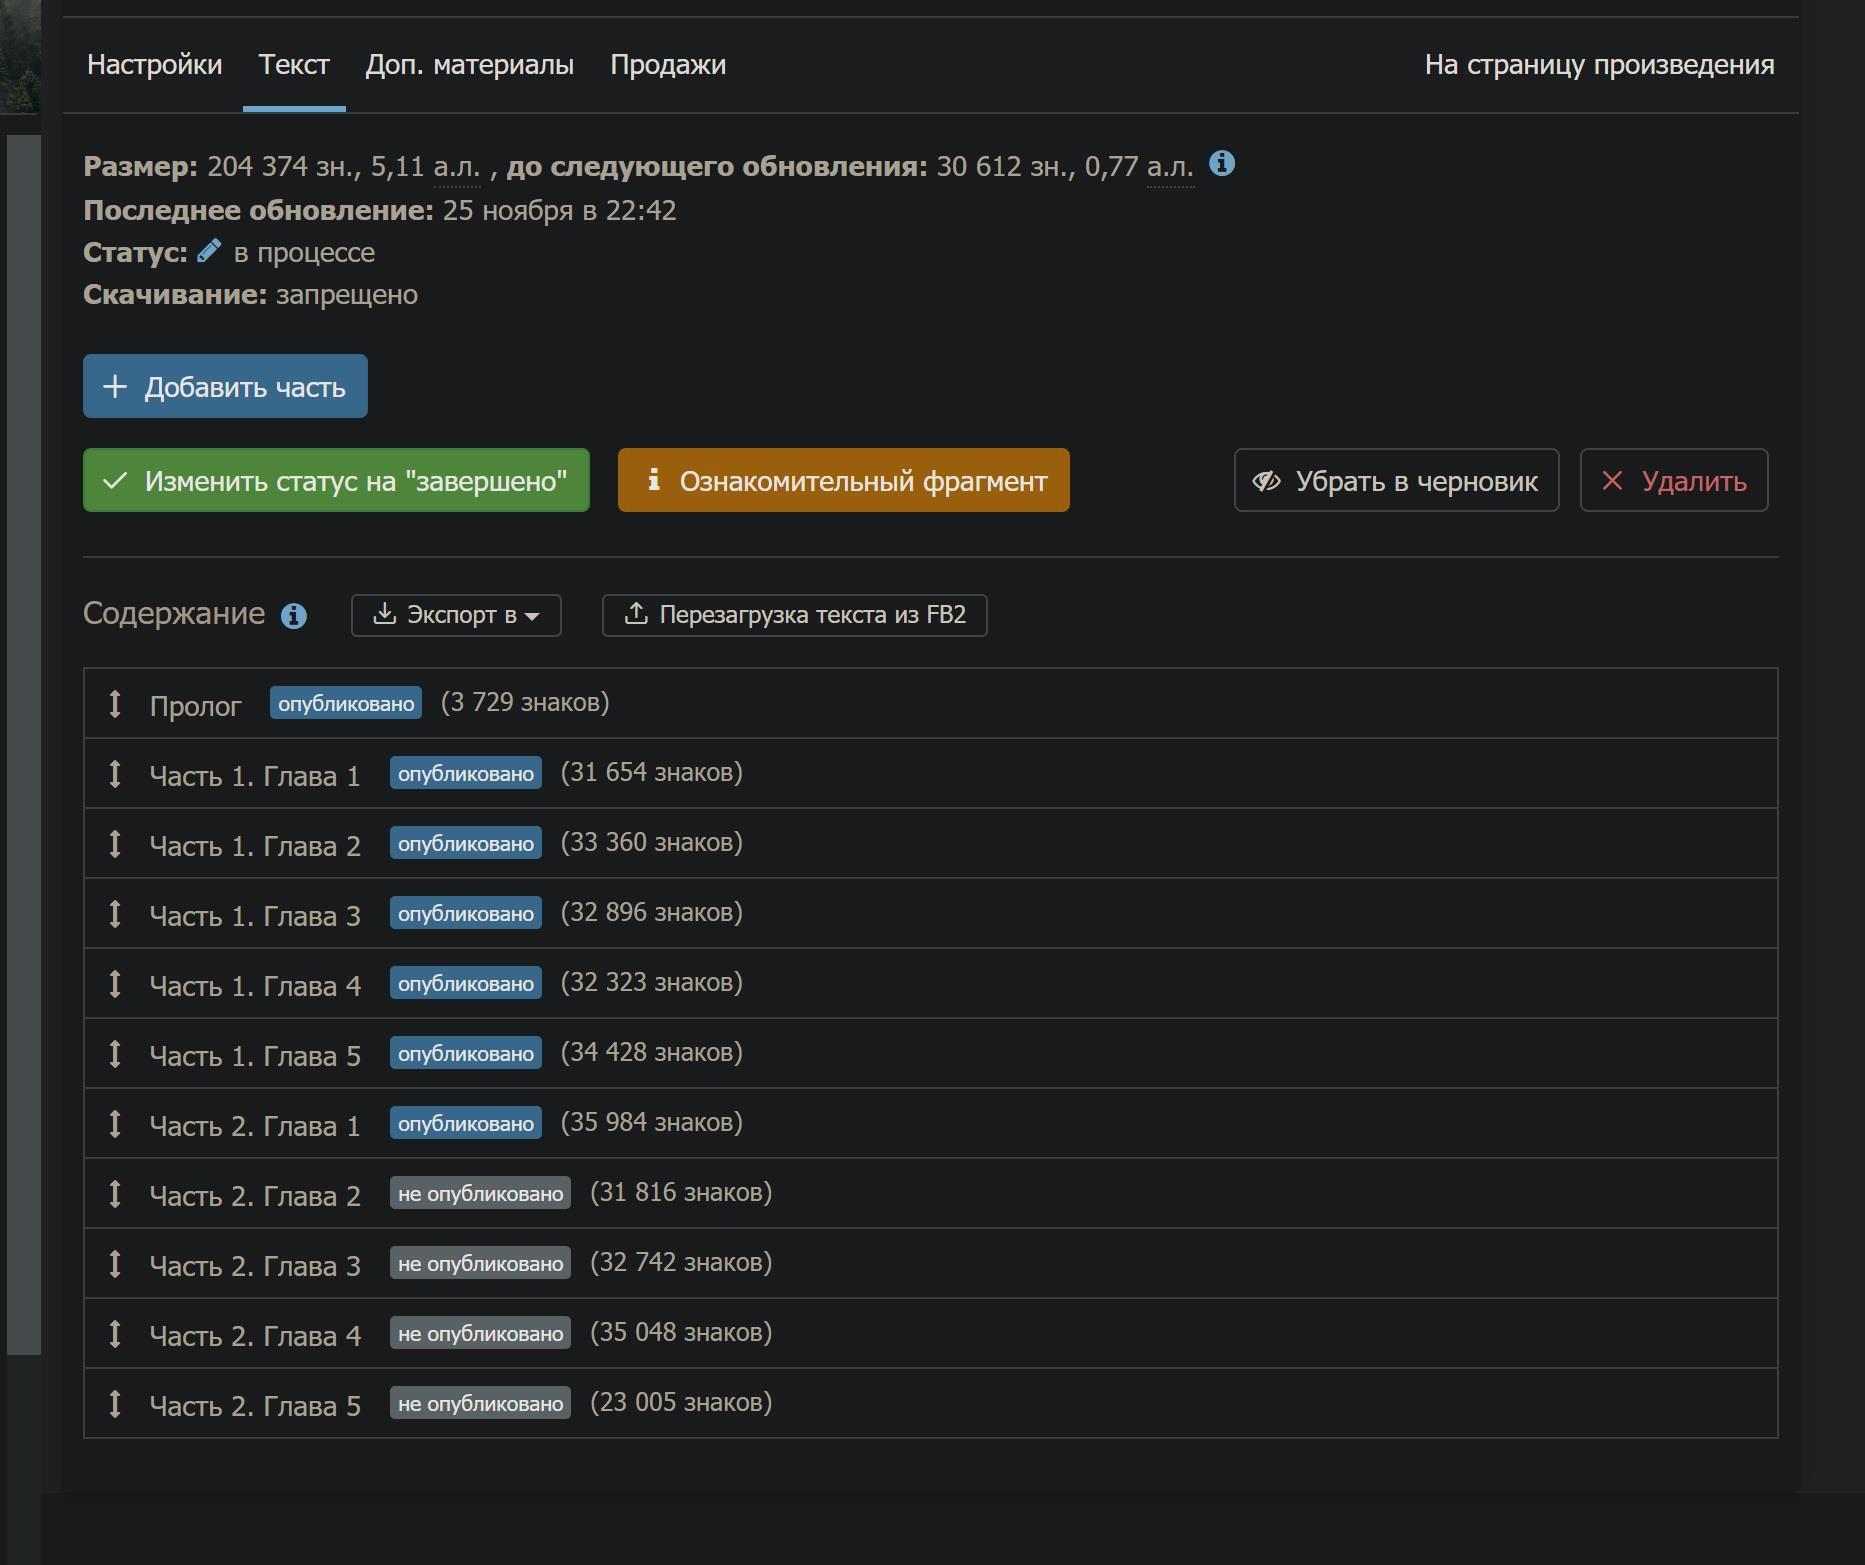Image resolution: width=1865 pixels, height=1565 pixels.
Task: Click the Удалить button
Action: tap(1673, 481)
